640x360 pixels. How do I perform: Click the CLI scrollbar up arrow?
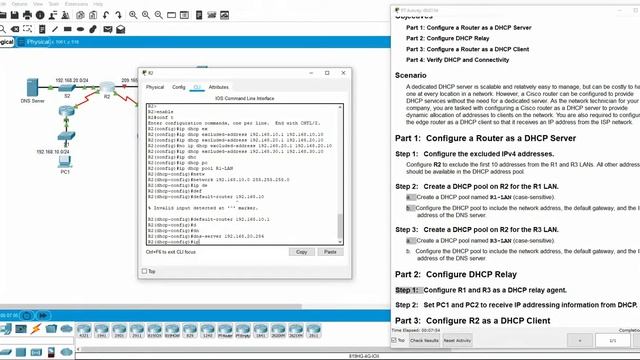click(x=340, y=107)
